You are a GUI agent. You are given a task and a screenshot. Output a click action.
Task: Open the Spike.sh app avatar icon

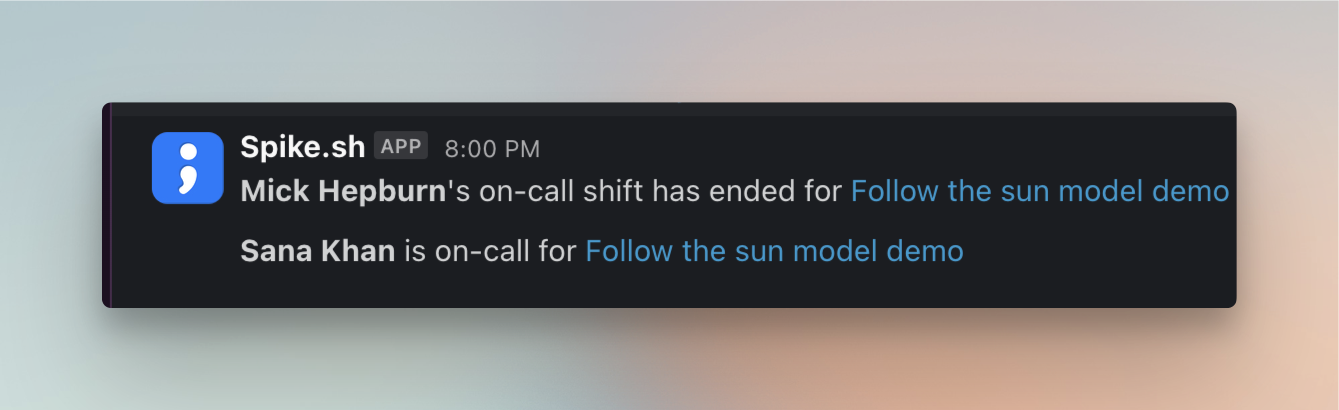(x=187, y=168)
